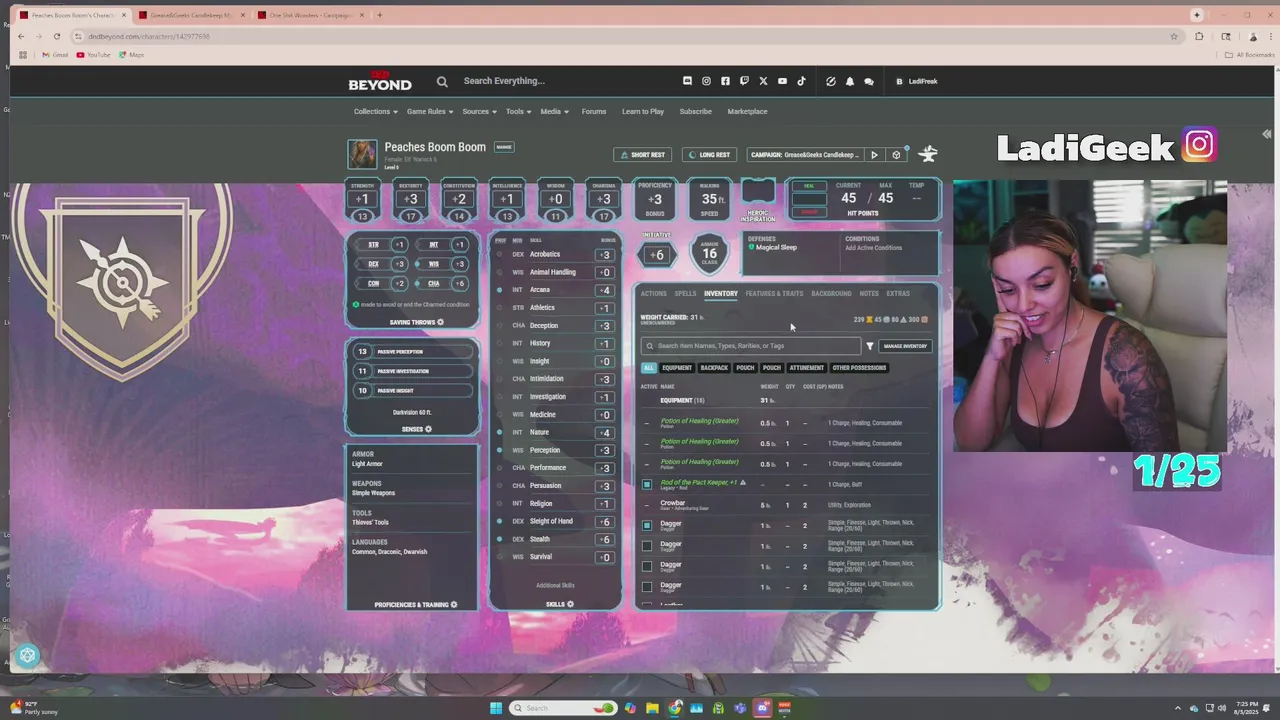1280x720 pixels.
Task: Open the forum chat icon beside Instagram
Action: tap(687, 81)
